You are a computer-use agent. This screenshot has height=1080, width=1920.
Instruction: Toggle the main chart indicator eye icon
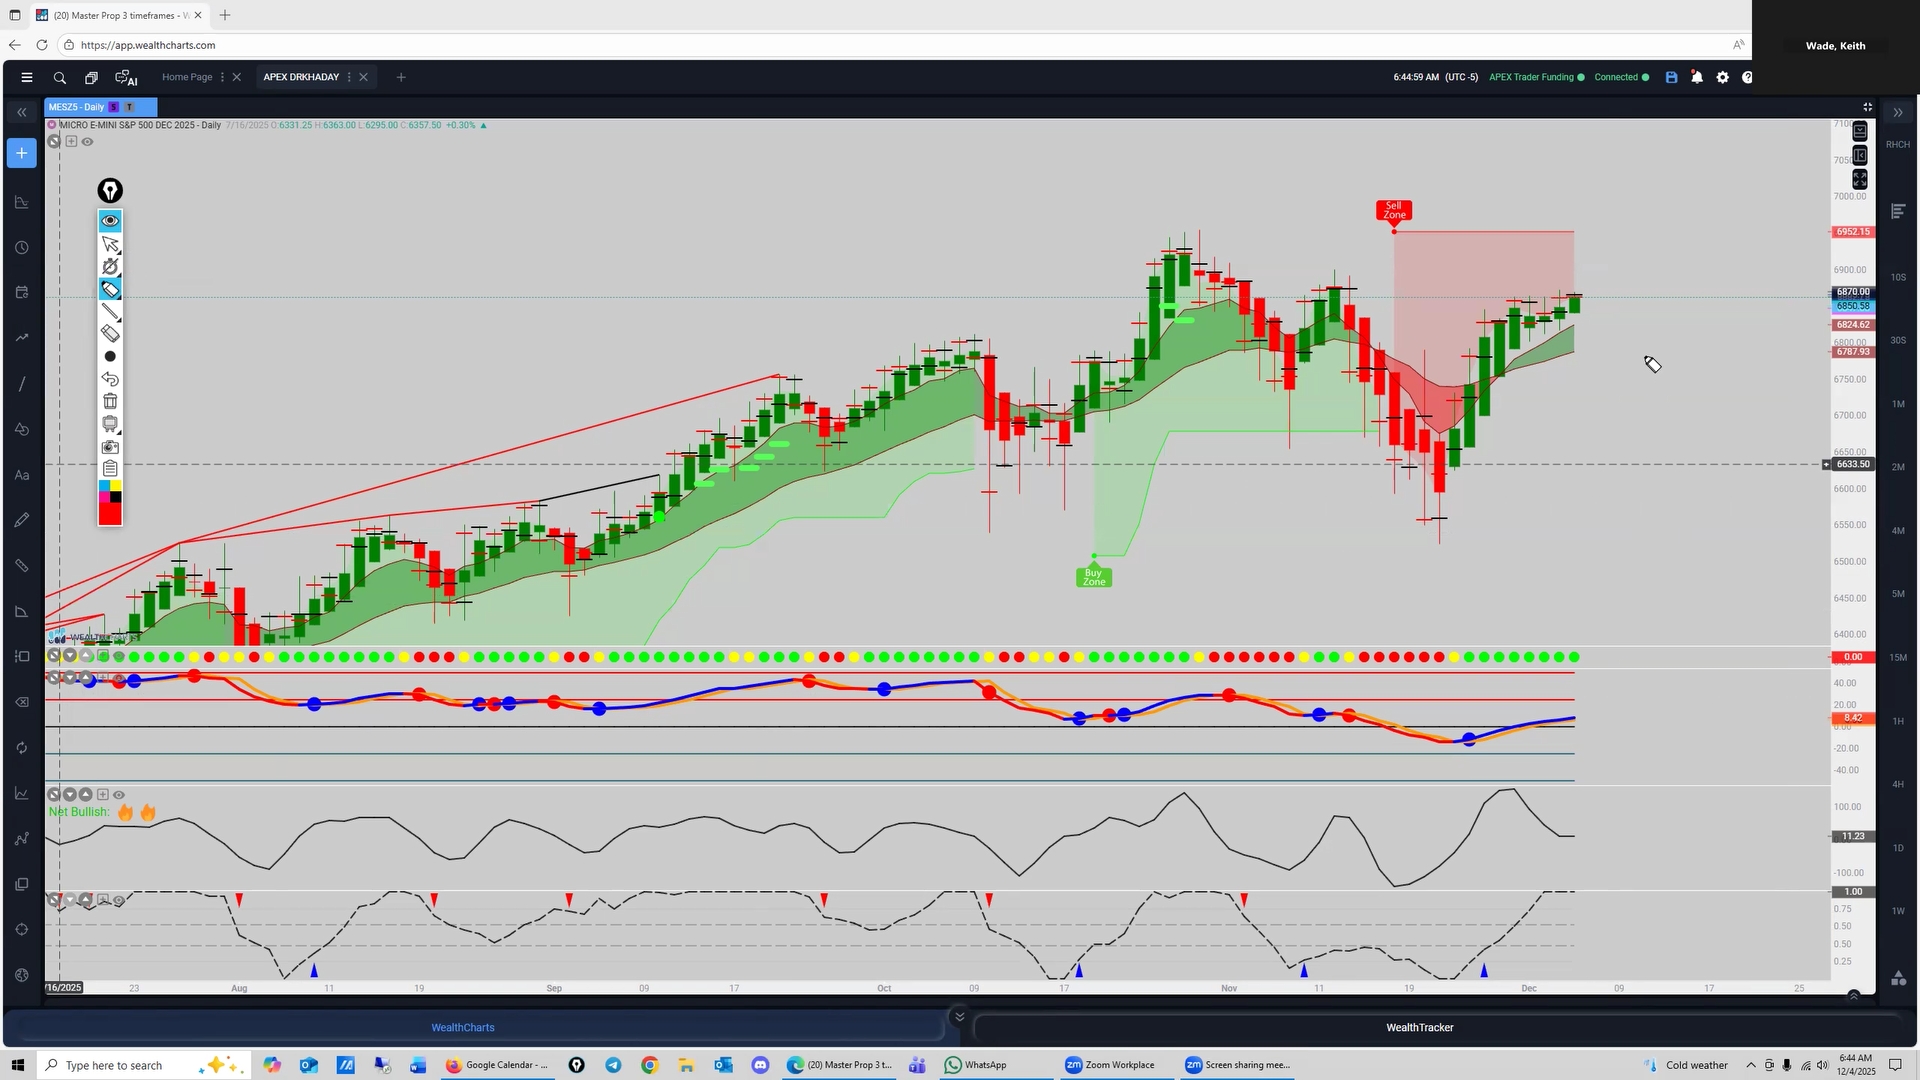tap(88, 142)
